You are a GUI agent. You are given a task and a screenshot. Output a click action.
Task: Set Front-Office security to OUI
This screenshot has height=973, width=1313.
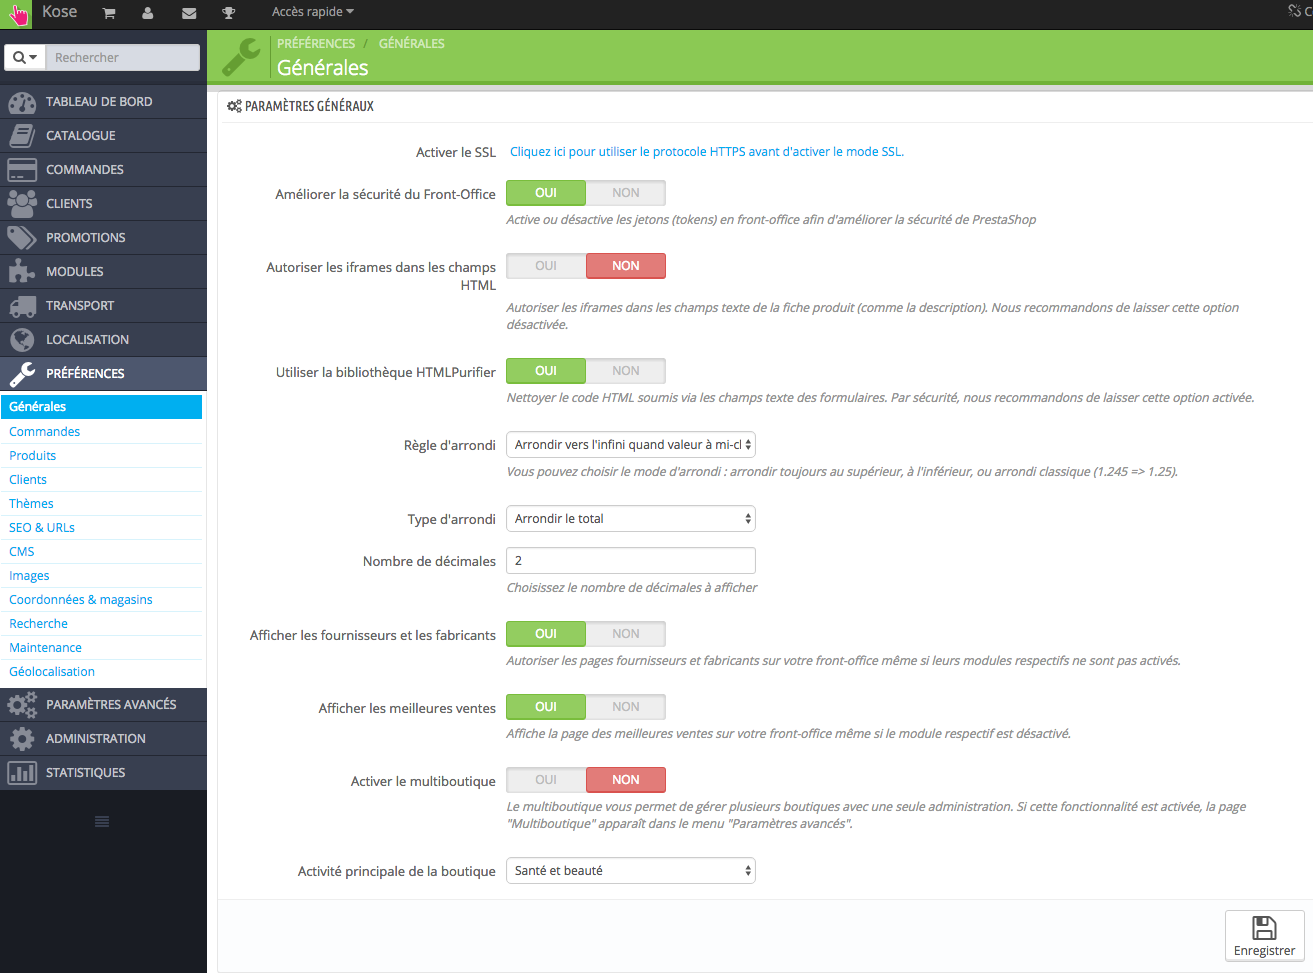pos(546,193)
